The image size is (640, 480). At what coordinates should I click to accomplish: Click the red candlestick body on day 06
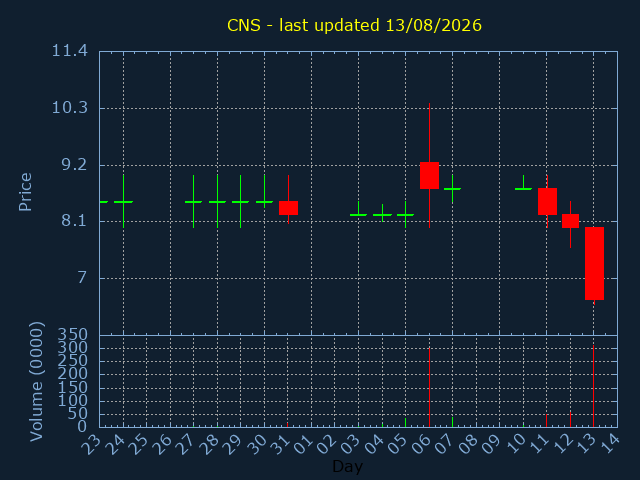(429, 176)
